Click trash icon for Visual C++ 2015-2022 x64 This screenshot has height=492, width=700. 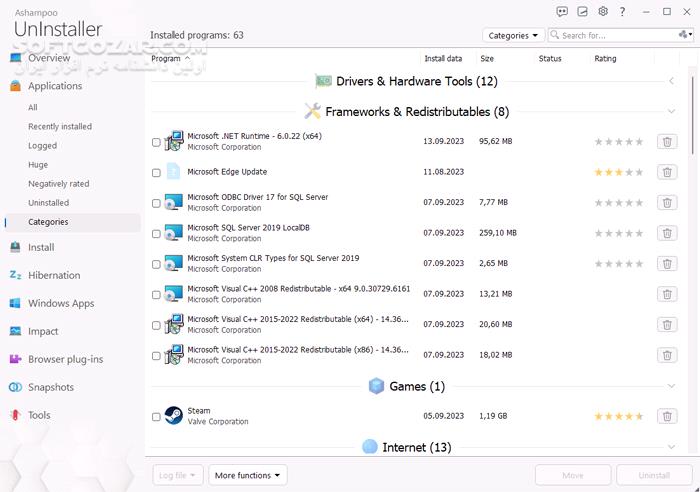click(667, 325)
